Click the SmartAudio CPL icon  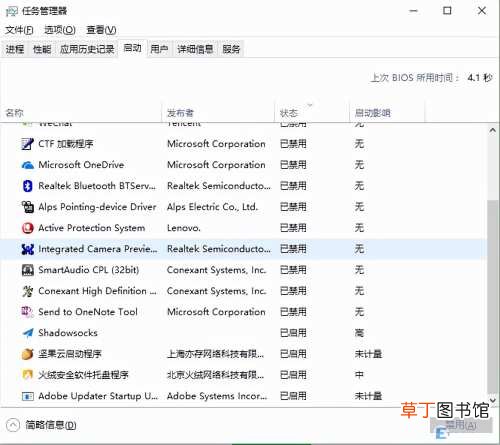coord(27,270)
